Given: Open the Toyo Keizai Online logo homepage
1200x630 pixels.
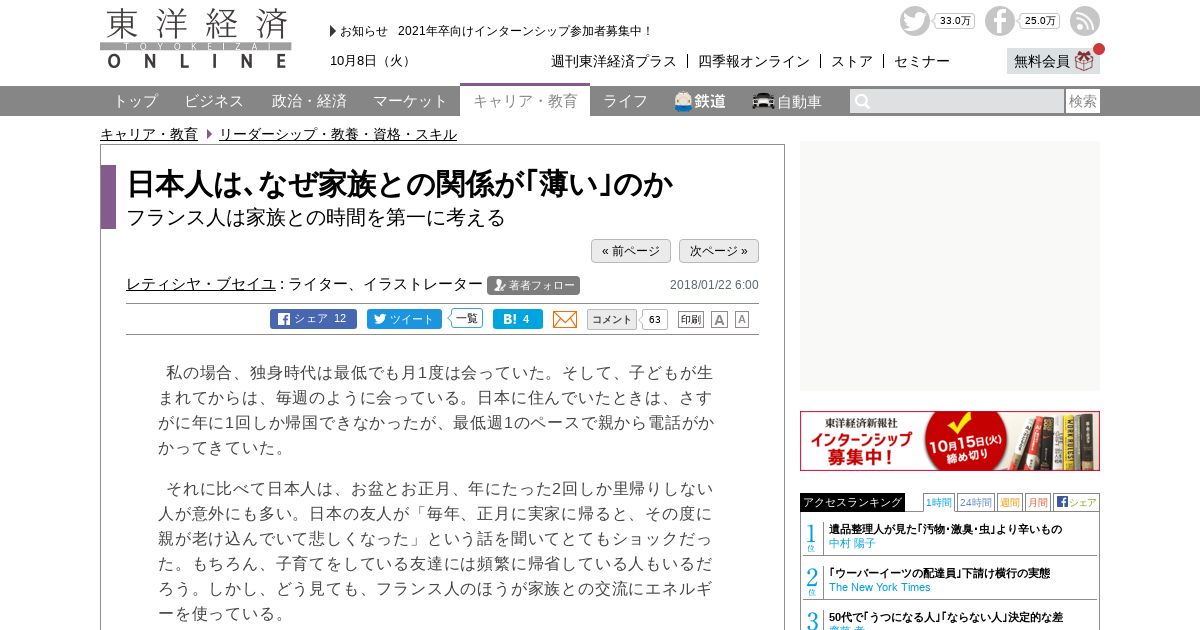Looking at the screenshot, I should tap(196, 39).
